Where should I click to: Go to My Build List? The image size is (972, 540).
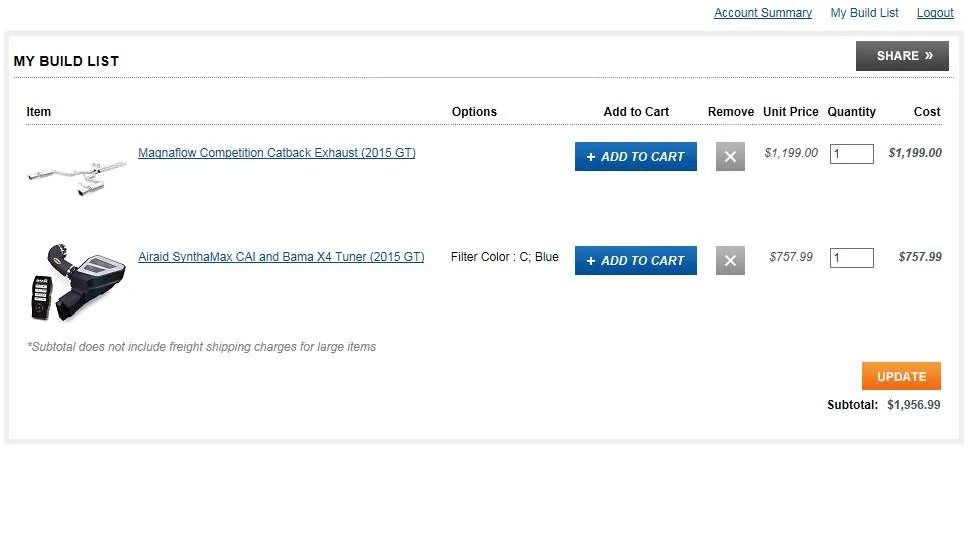pos(864,13)
